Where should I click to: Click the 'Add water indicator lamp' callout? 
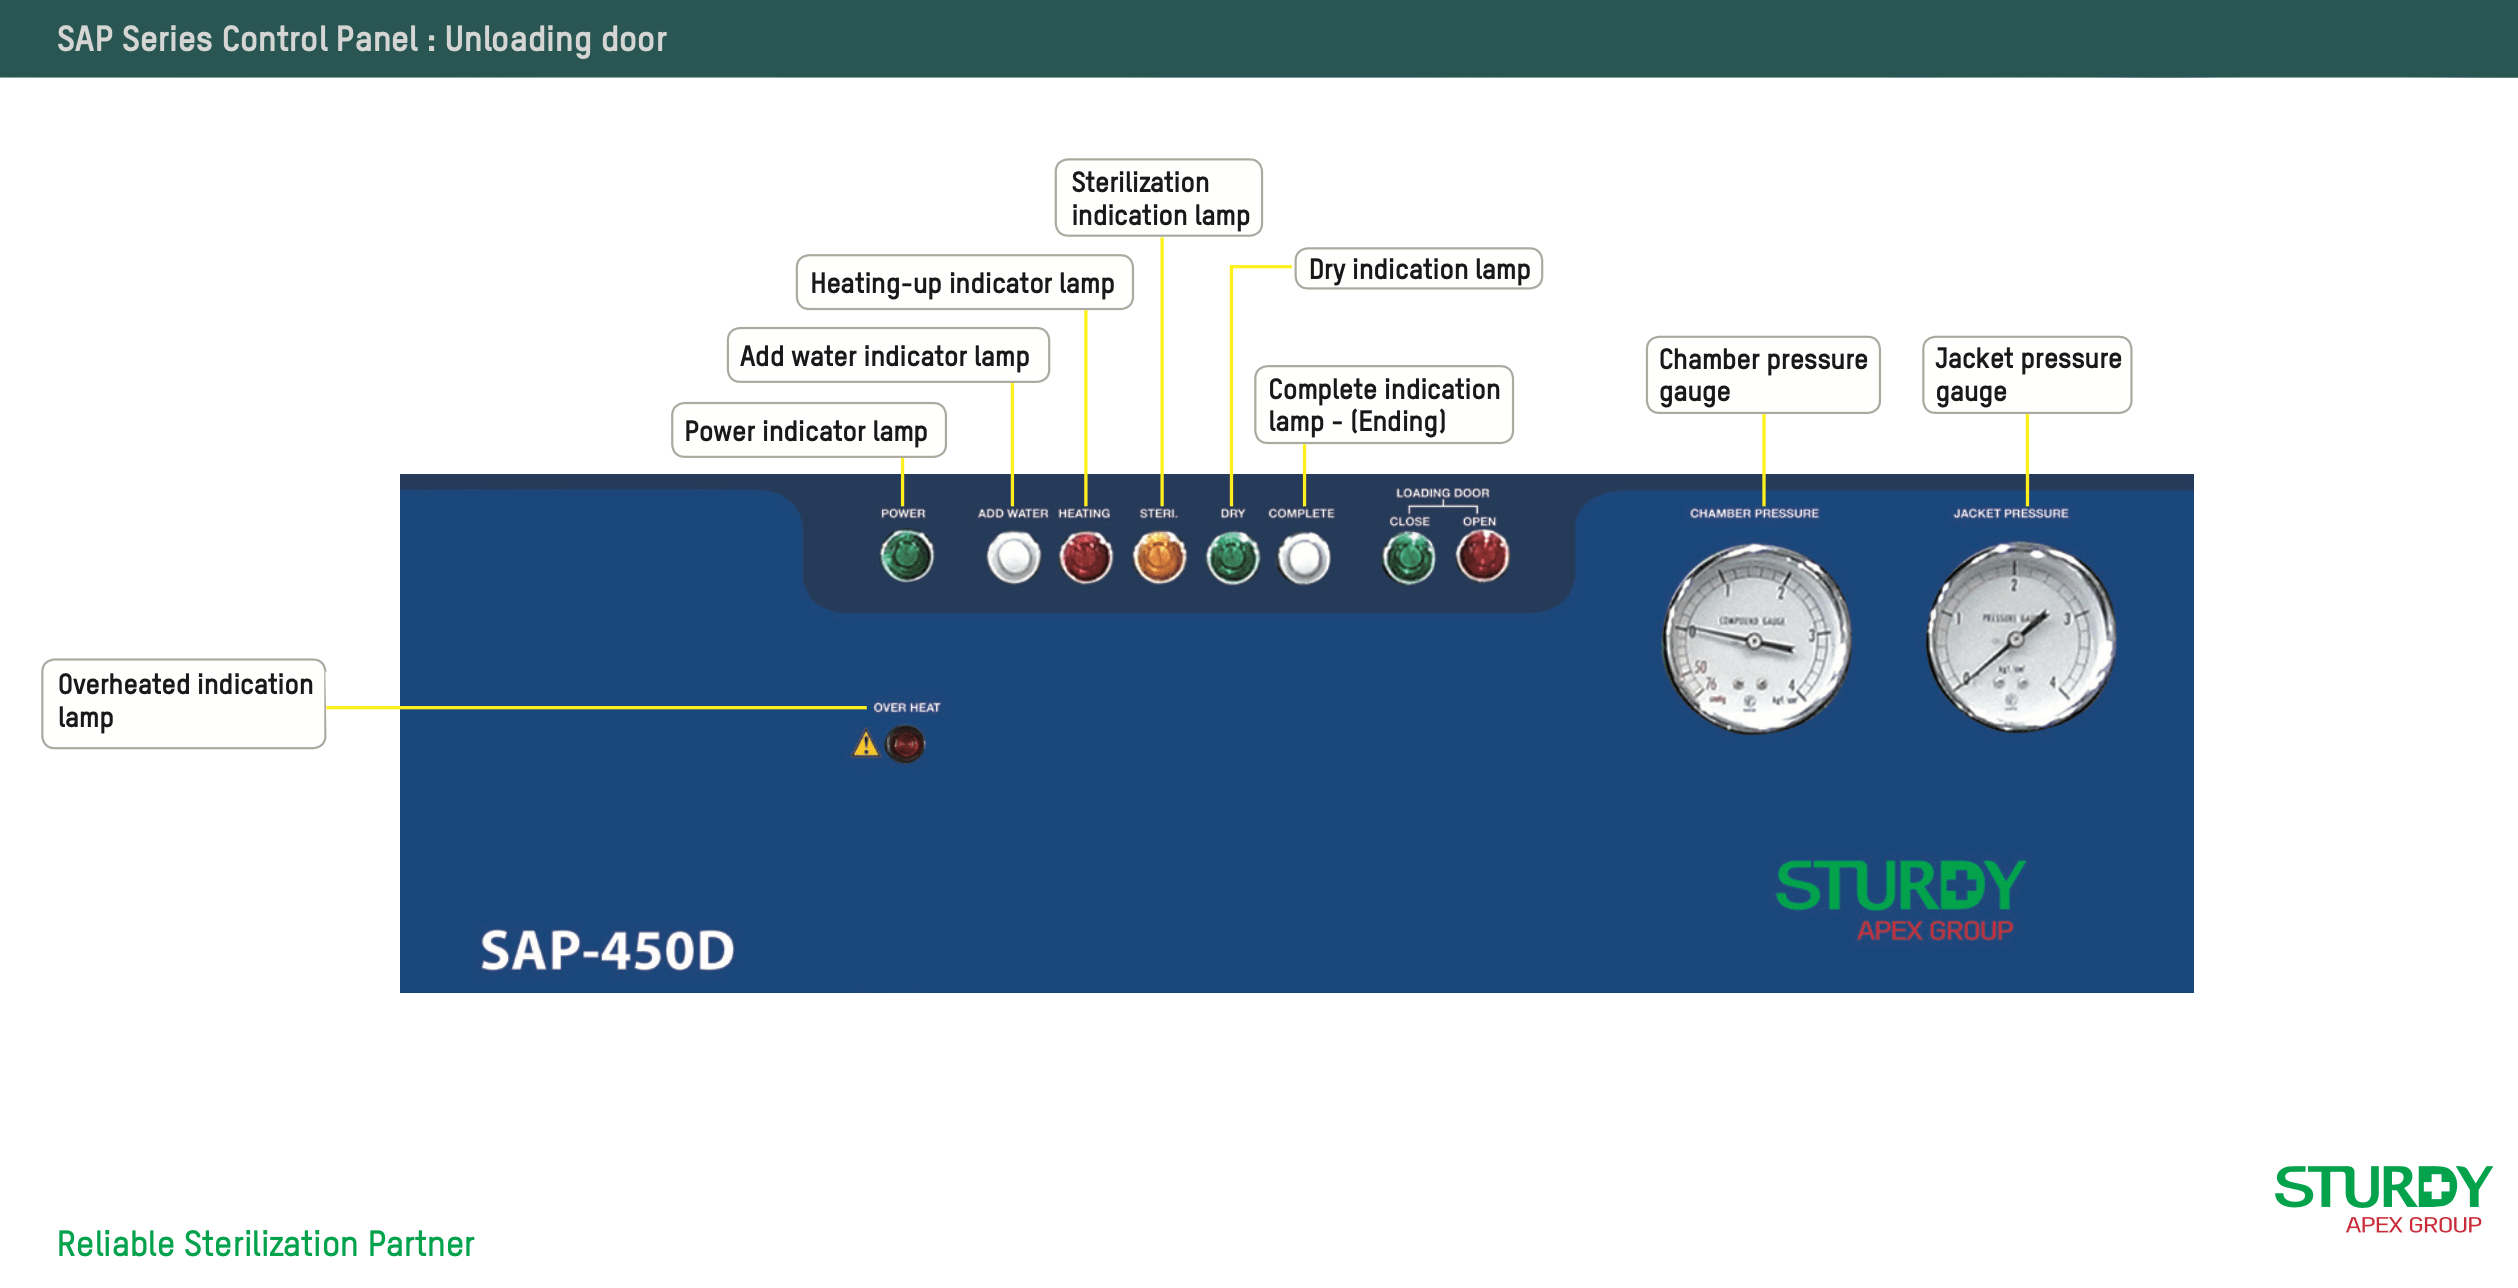click(x=888, y=355)
